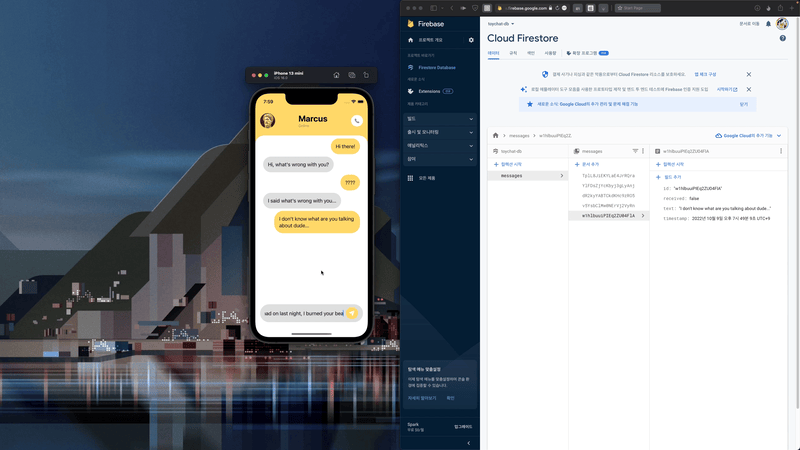Expand the 출시 및 모니터링 sidebar category
800x450 pixels.
440,132
